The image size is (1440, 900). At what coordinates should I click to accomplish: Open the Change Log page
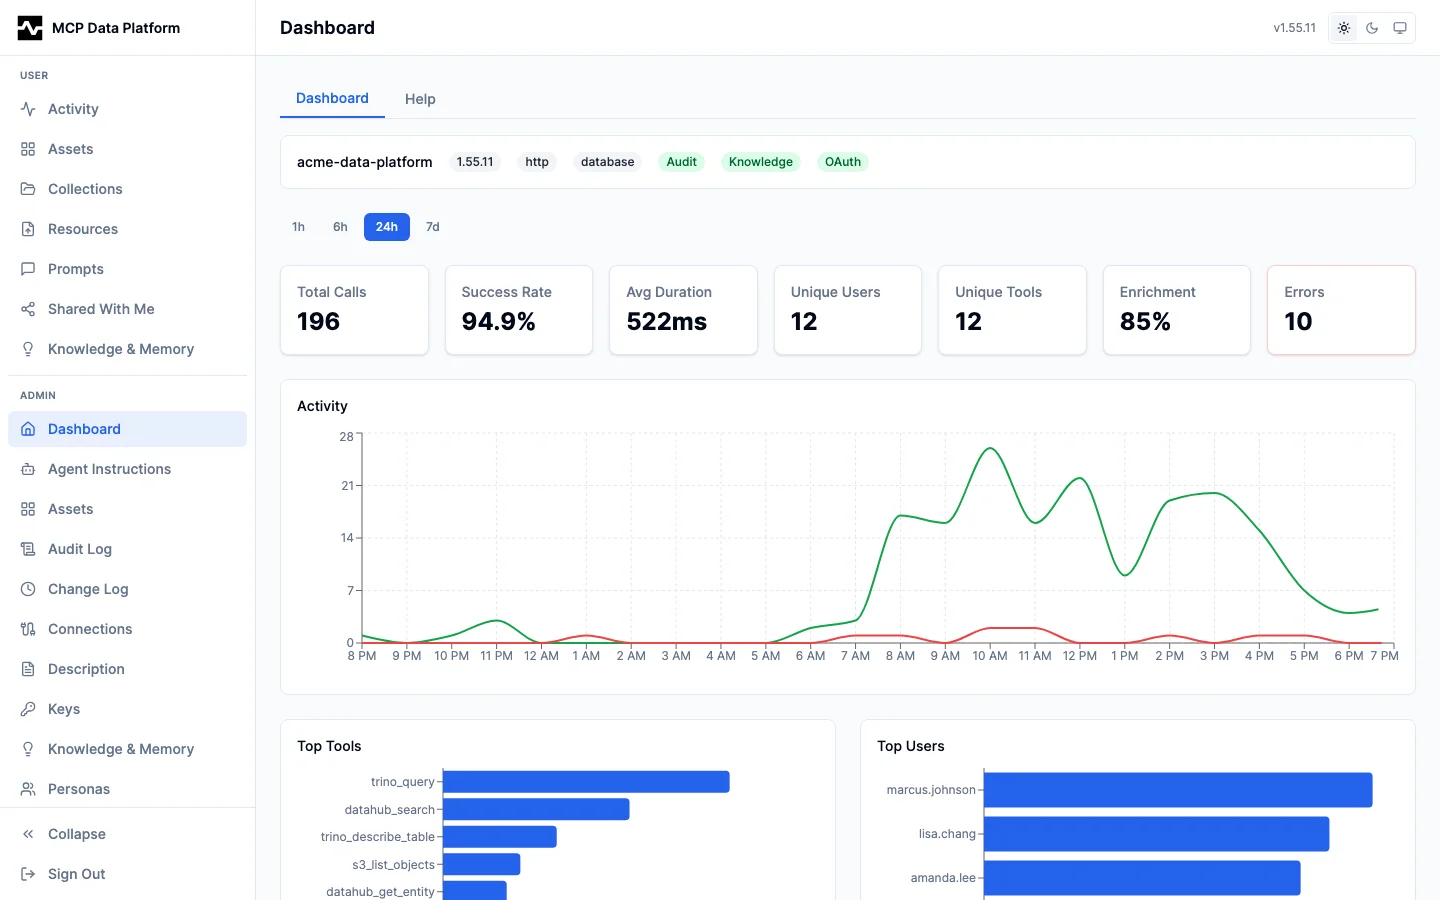coord(88,589)
